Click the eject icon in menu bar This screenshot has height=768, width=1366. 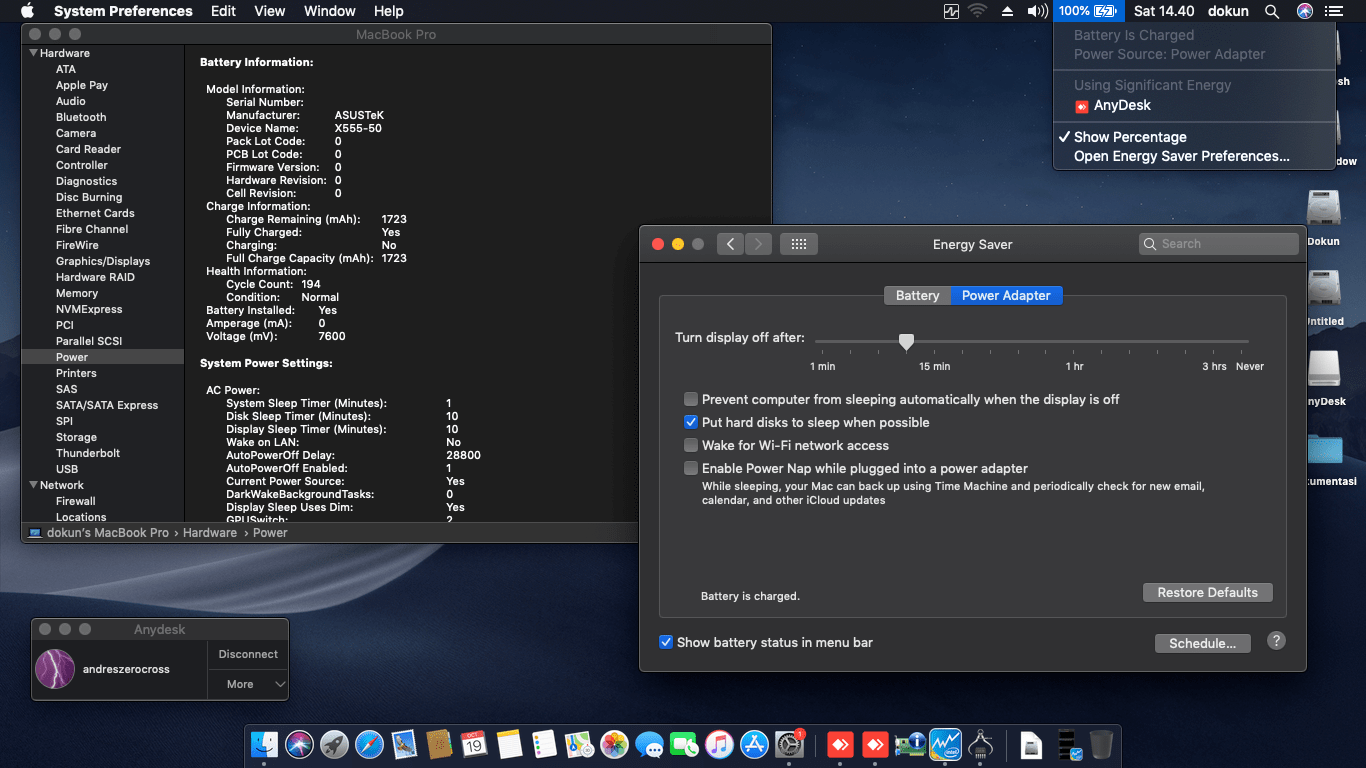click(x=1007, y=11)
